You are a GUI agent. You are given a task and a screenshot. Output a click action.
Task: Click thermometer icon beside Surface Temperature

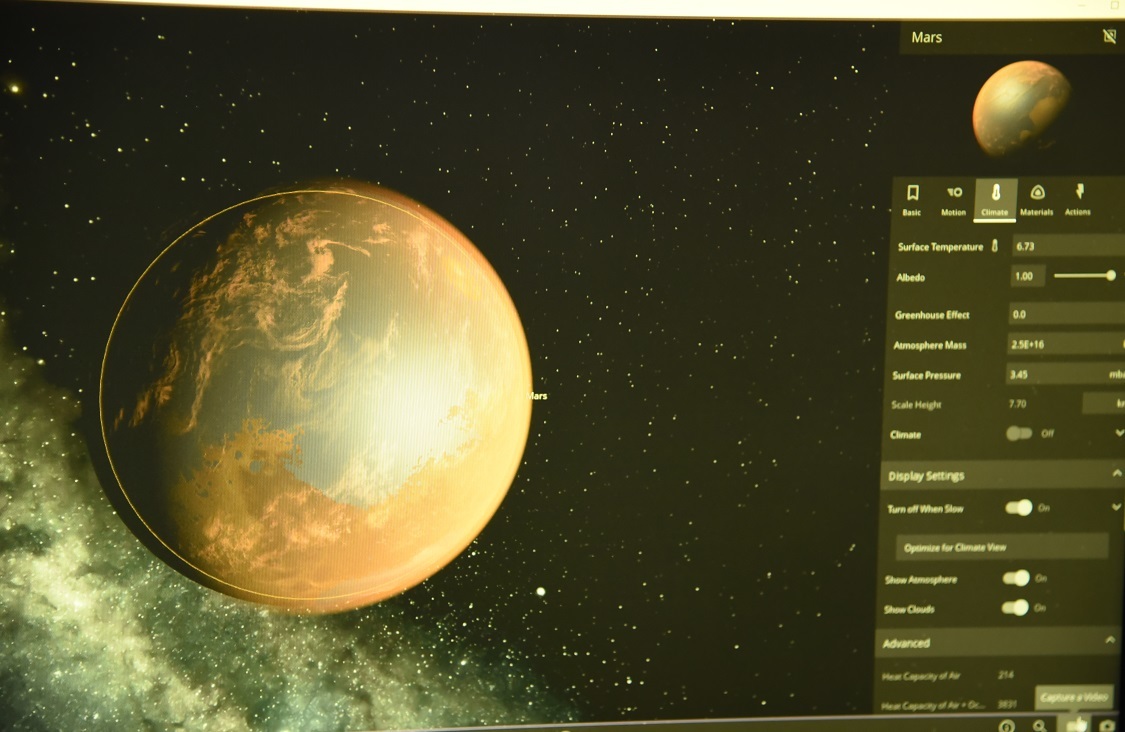[994, 246]
